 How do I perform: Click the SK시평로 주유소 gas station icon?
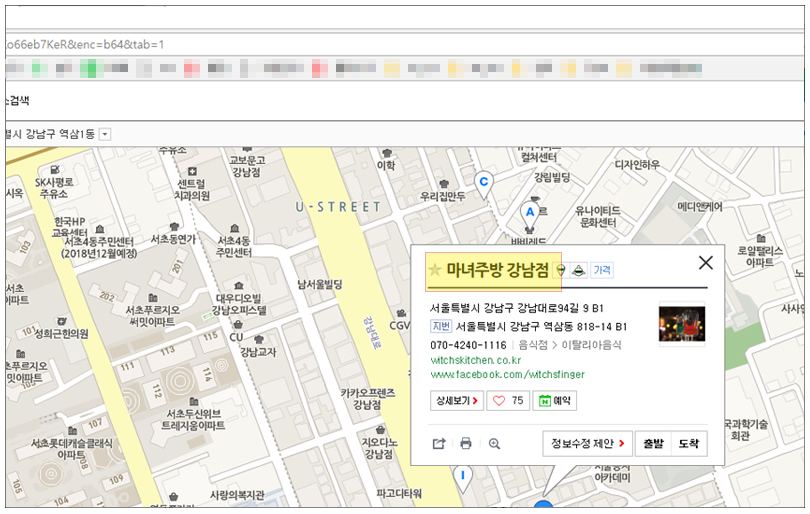click(55, 169)
